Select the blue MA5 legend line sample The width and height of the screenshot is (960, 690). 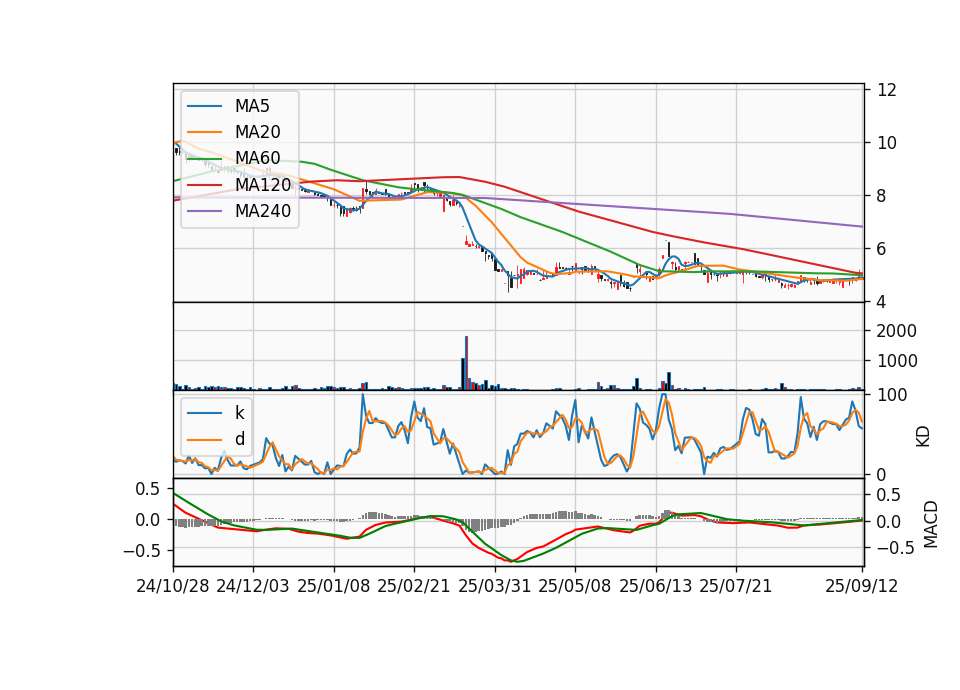(x=204, y=106)
